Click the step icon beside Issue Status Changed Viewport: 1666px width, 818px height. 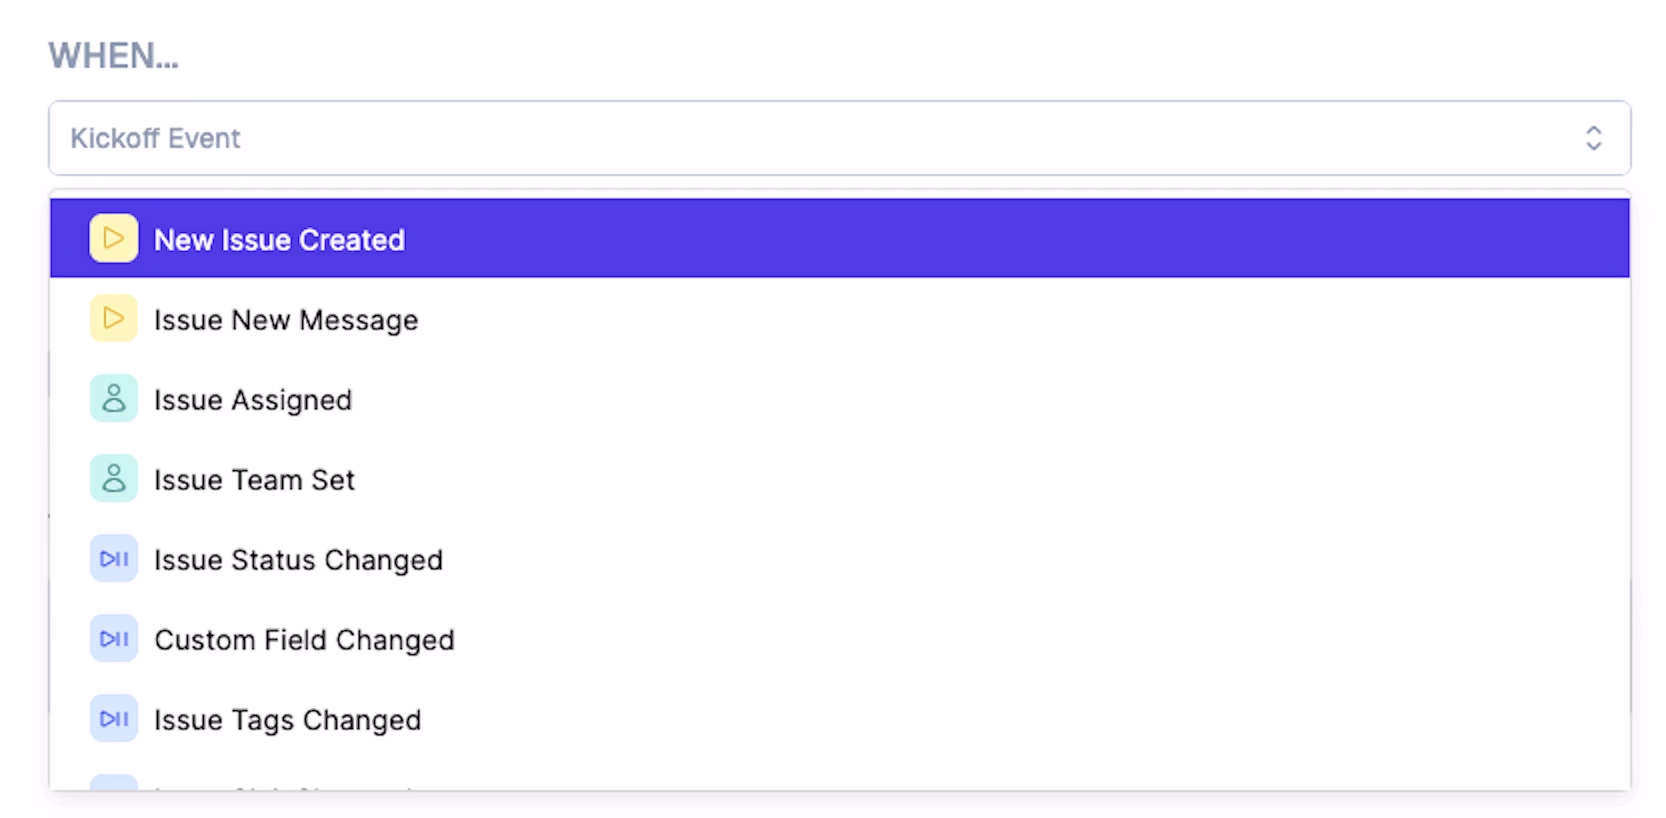[114, 559]
